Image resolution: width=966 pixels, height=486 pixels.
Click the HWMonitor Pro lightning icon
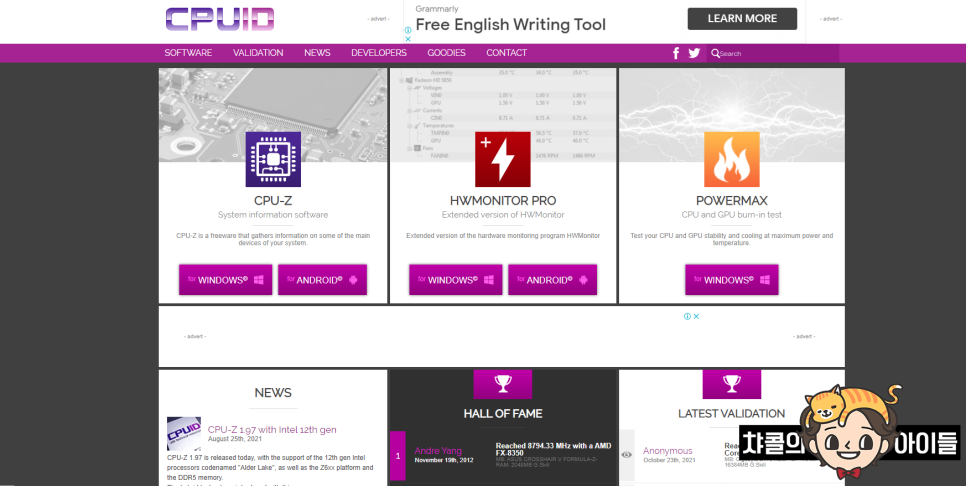pyautogui.click(x=503, y=159)
